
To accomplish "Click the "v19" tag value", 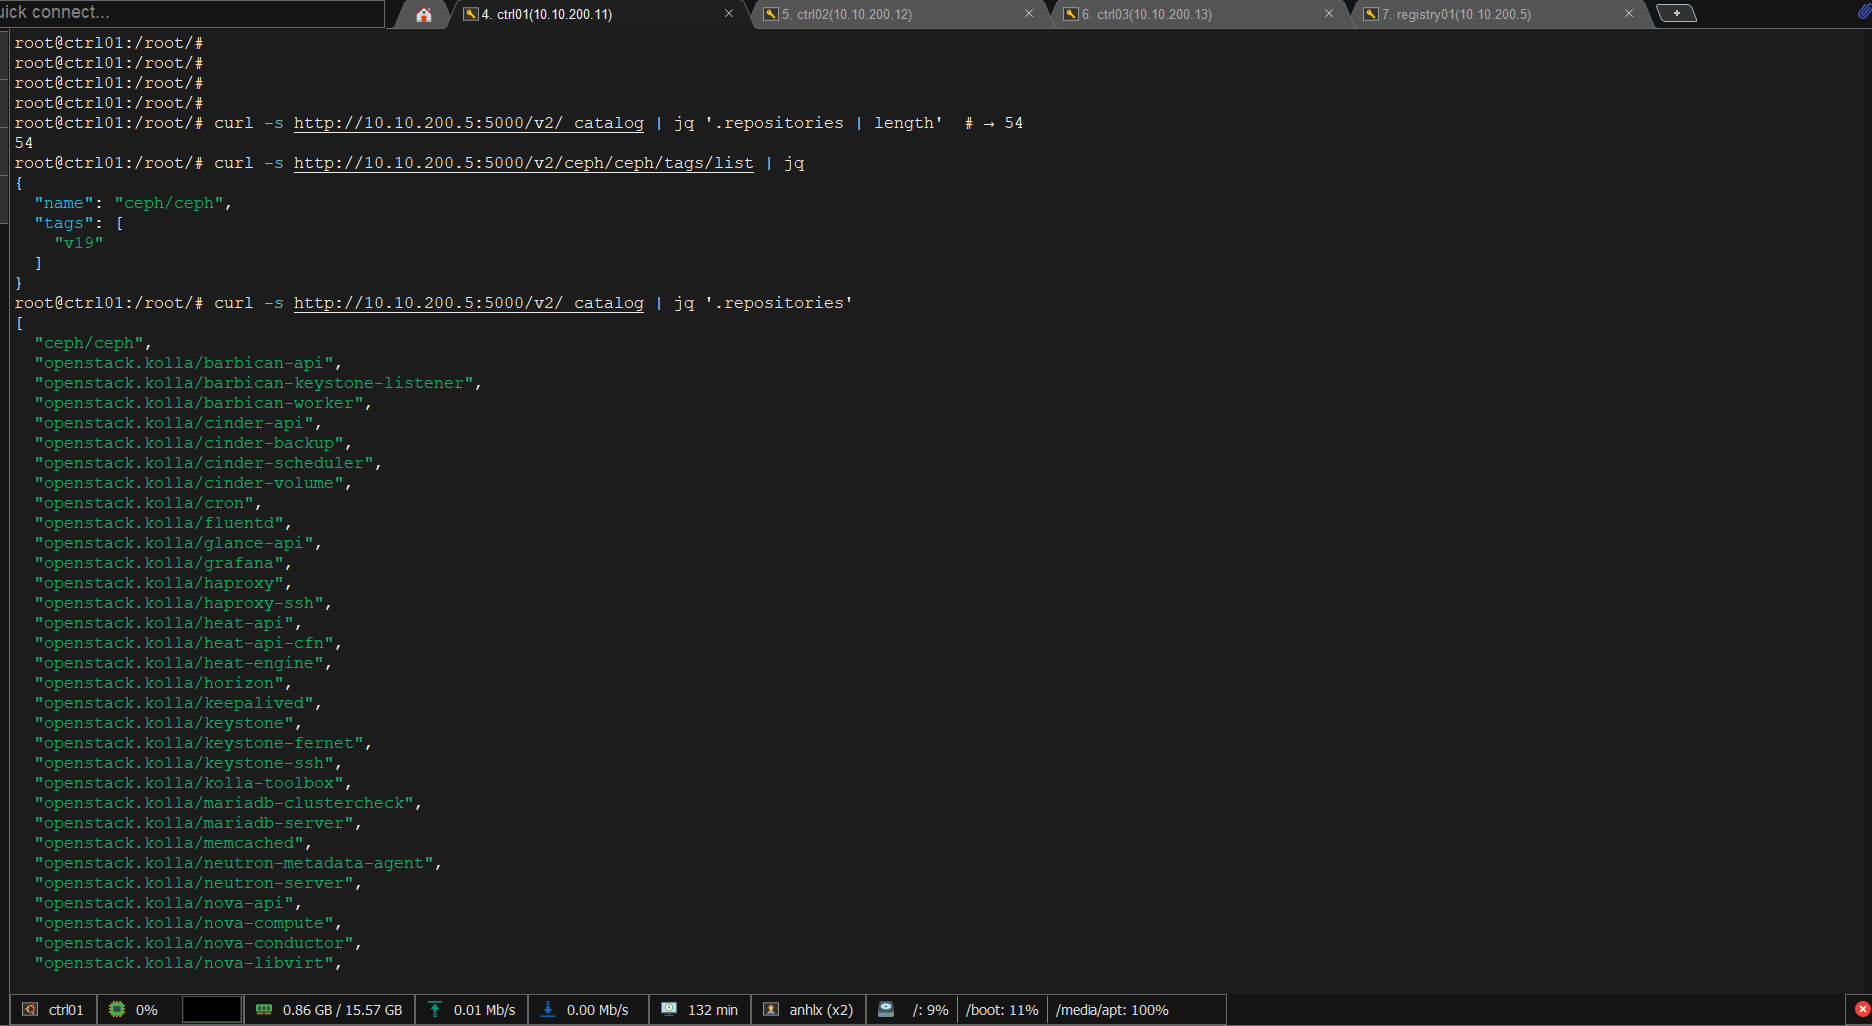I will tap(79, 243).
